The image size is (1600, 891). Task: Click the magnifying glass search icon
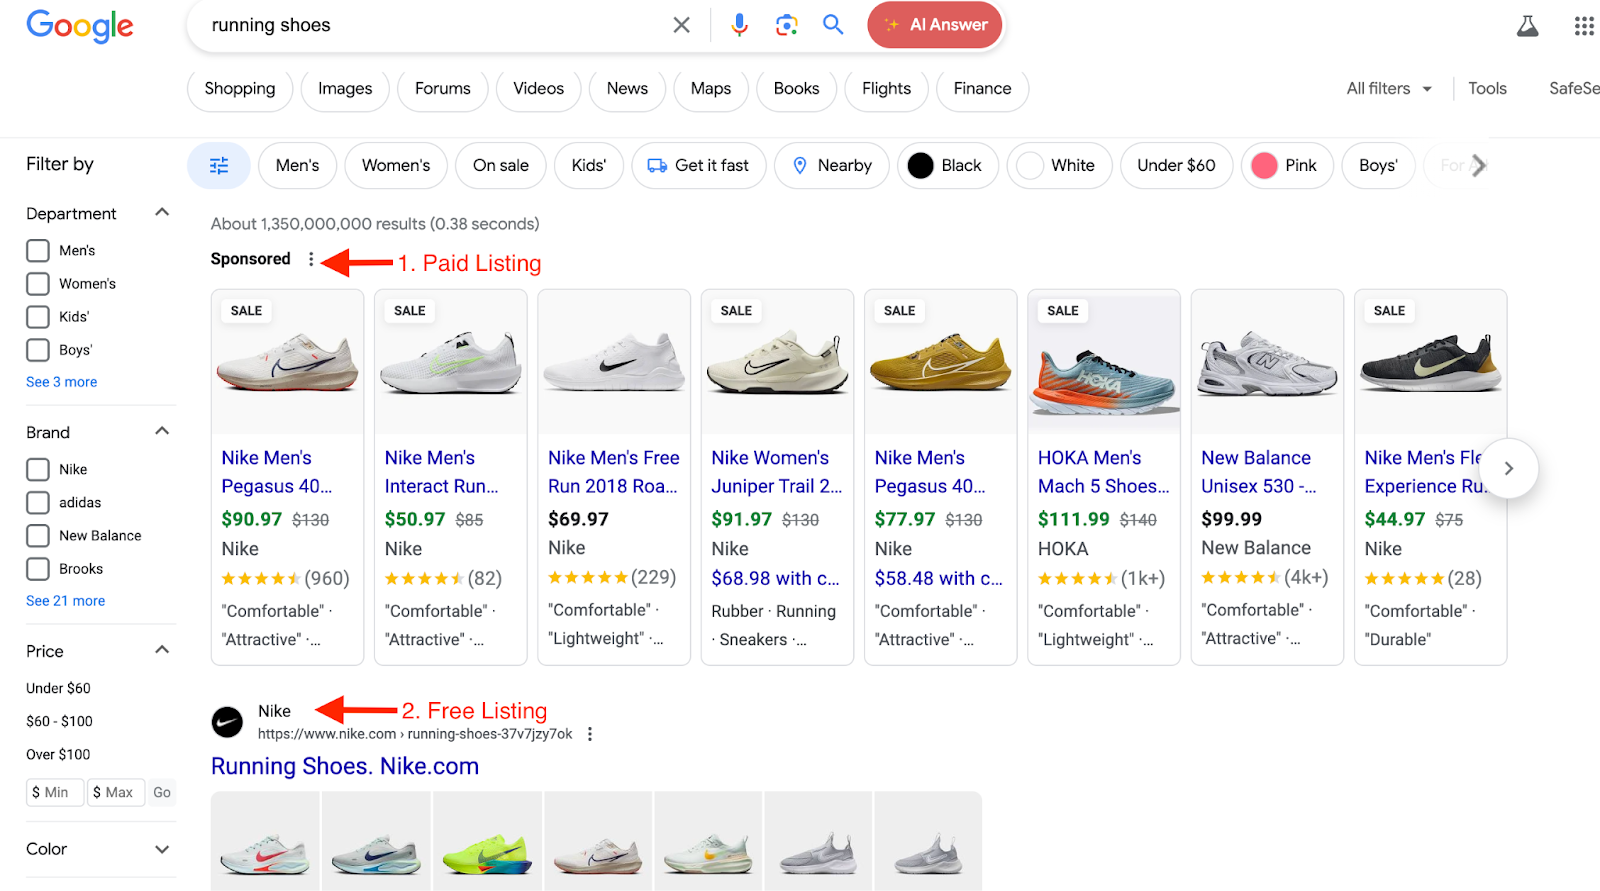point(833,25)
